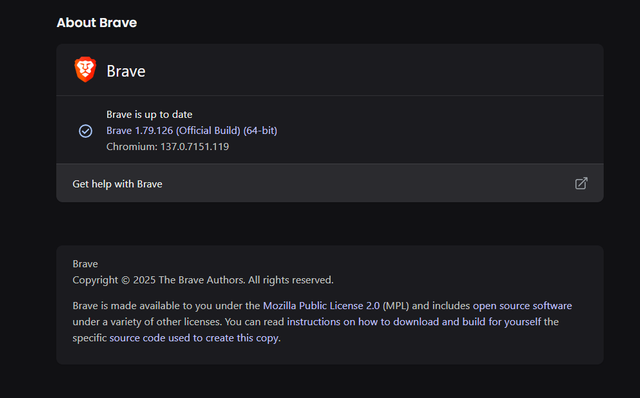Open instructions on how to download and build

pos(414,322)
